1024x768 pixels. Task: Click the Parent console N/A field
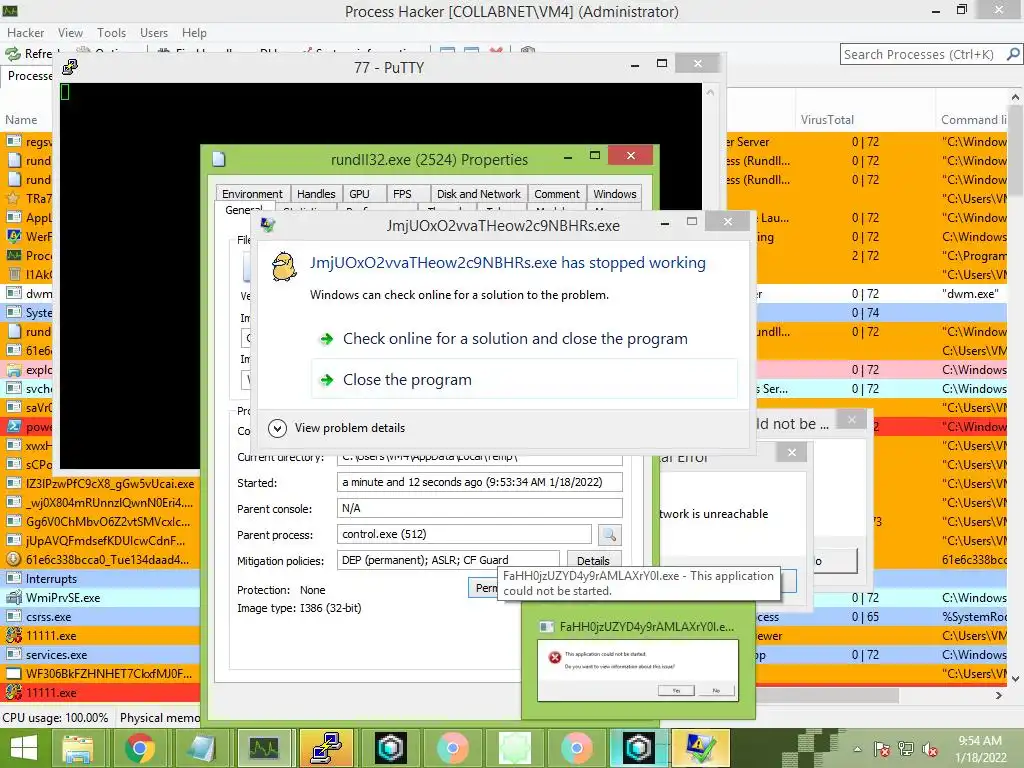(x=480, y=508)
